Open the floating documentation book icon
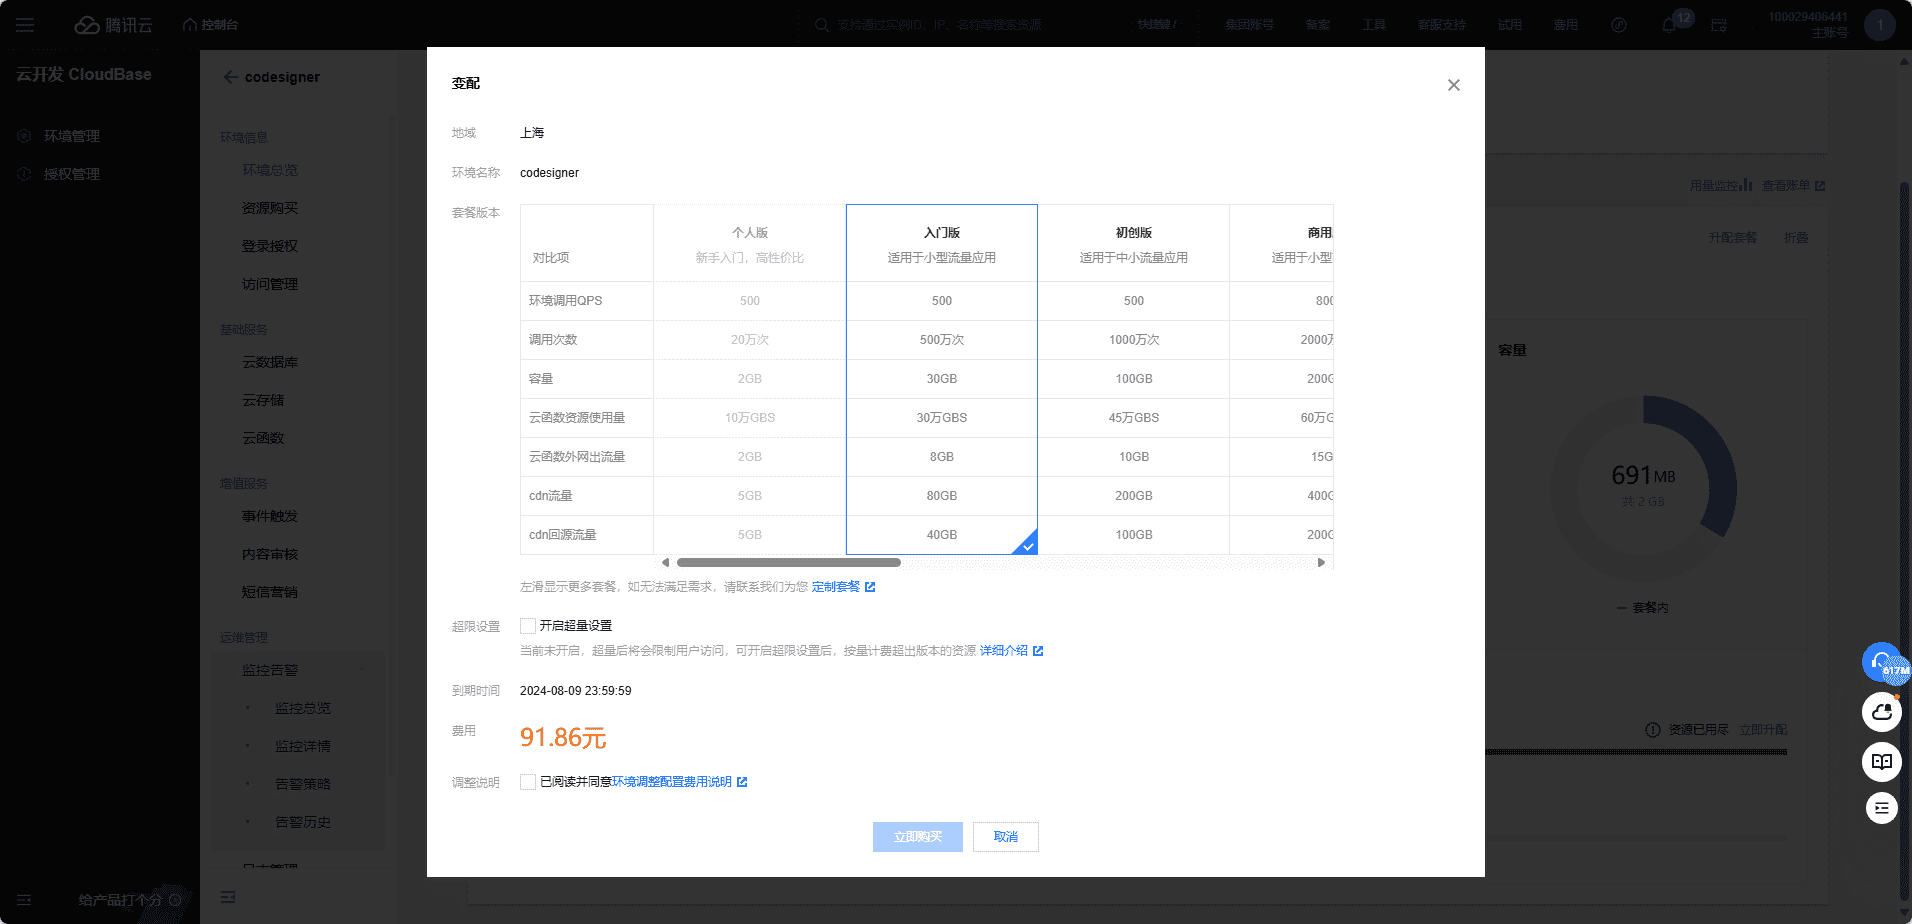Image resolution: width=1912 pixels, height=924 pixels. point(1882,761)
